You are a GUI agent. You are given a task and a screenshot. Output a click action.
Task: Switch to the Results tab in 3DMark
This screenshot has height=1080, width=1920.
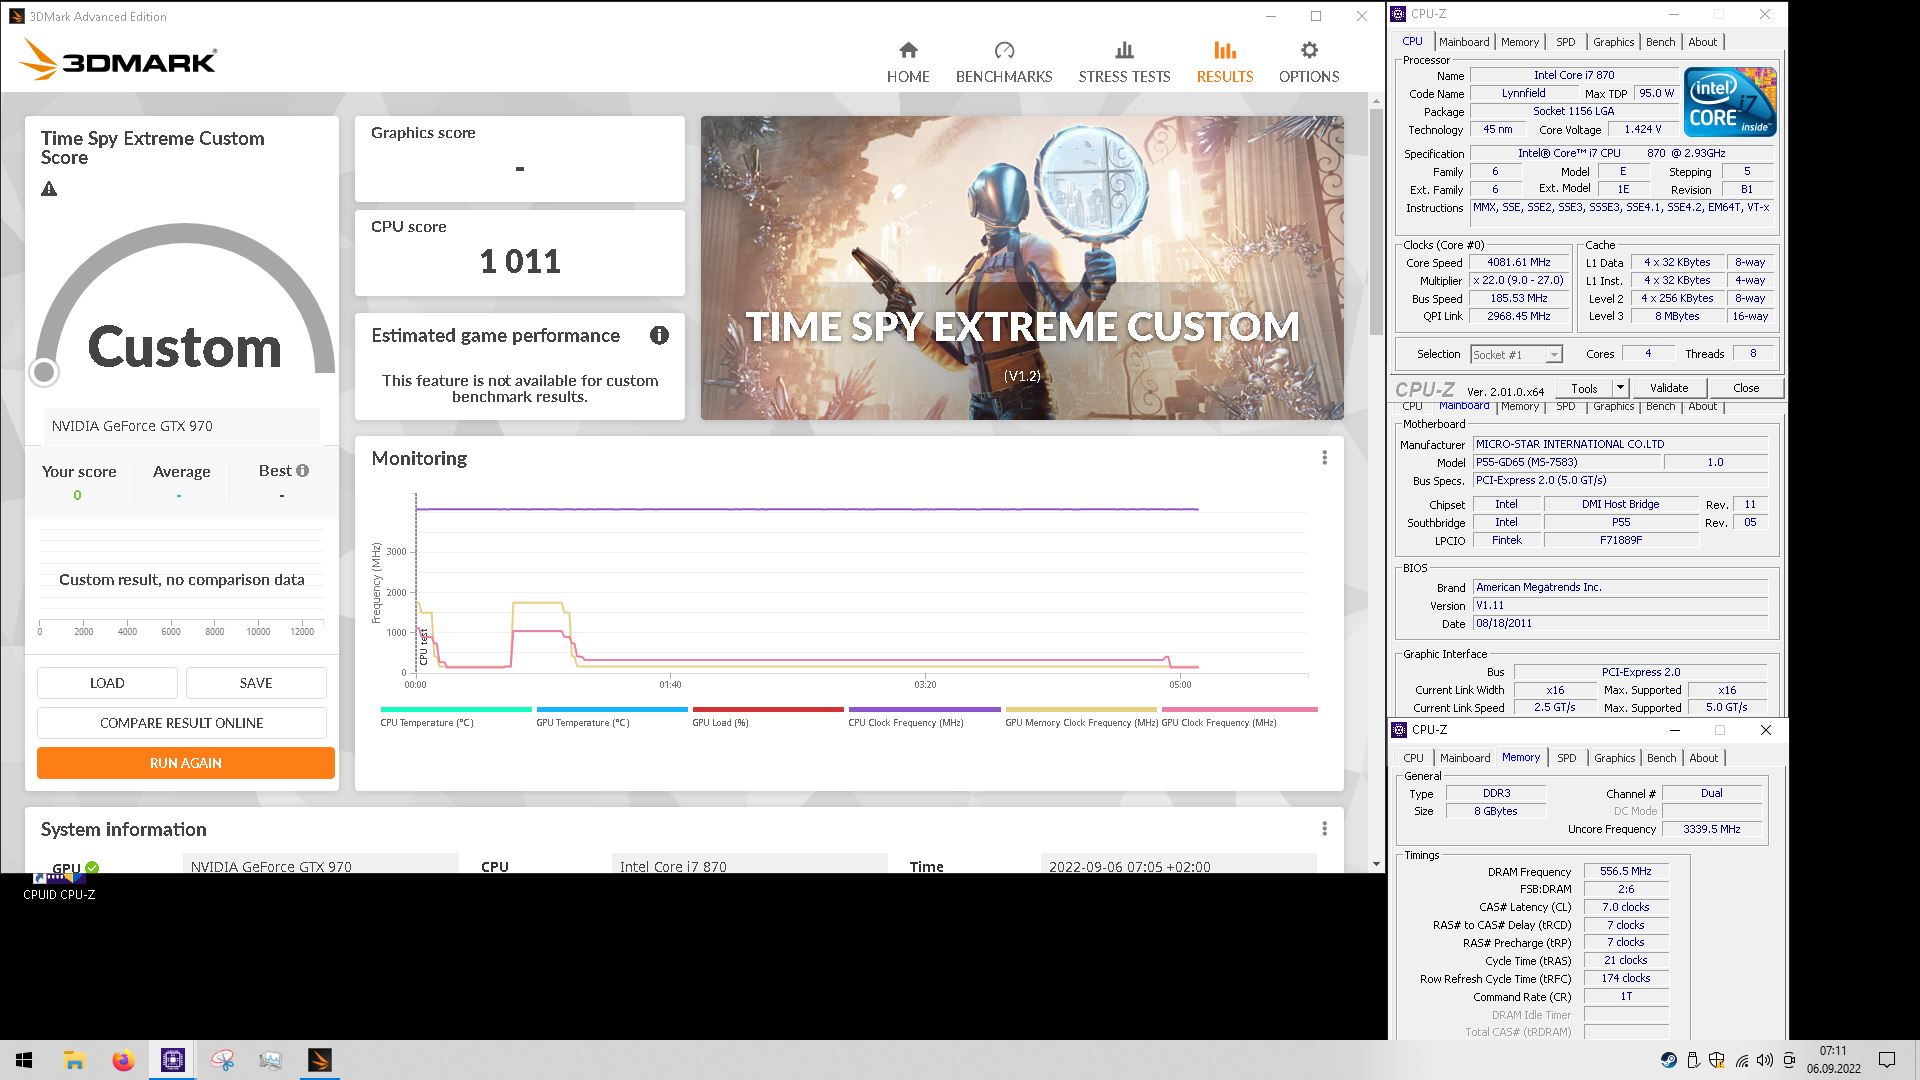coord(1224,62)
